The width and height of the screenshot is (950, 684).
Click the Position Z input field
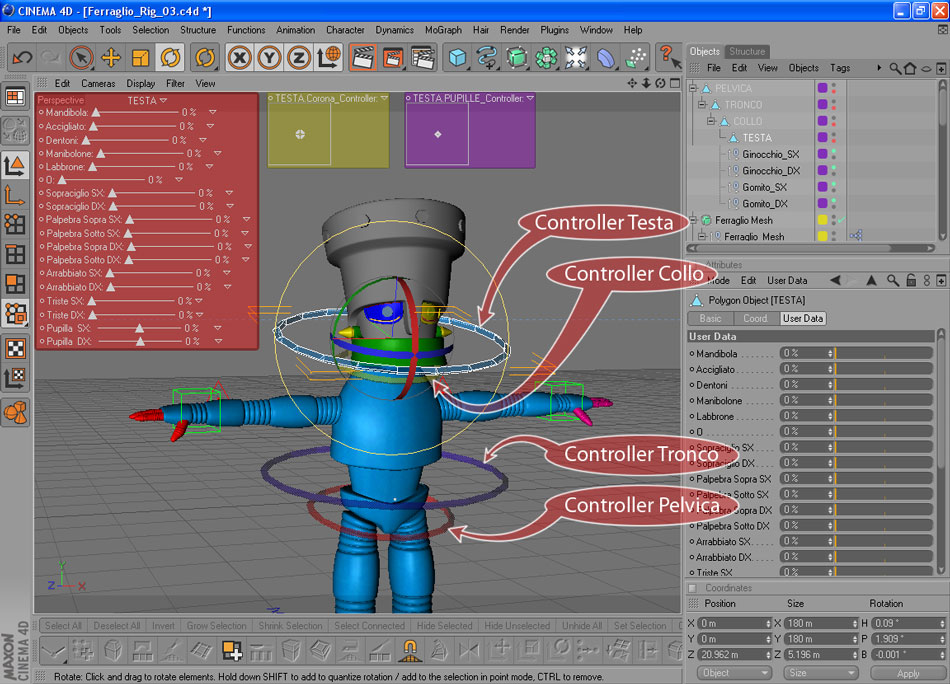coord(734,655)
